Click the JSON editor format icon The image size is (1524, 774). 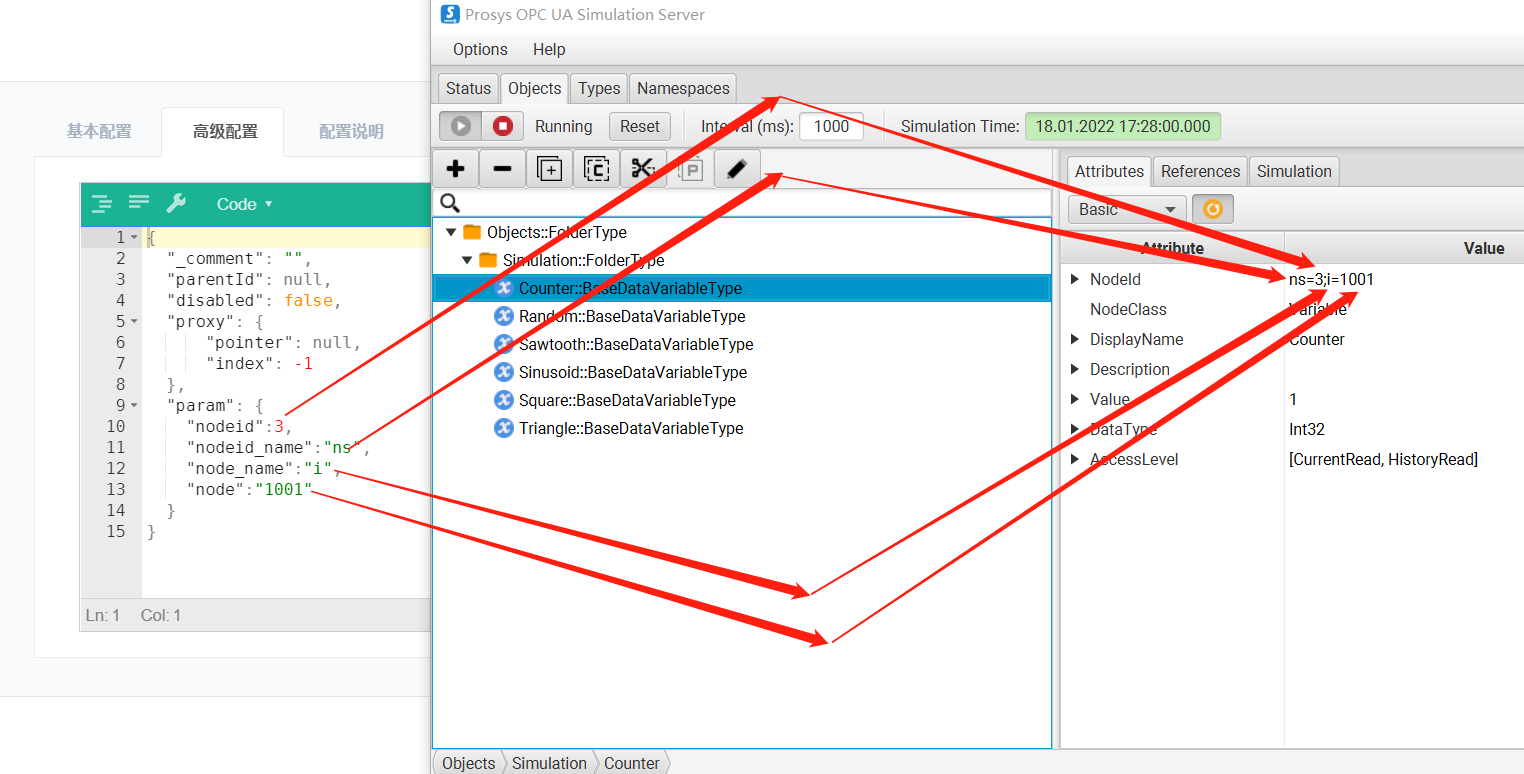click(102, 204)
